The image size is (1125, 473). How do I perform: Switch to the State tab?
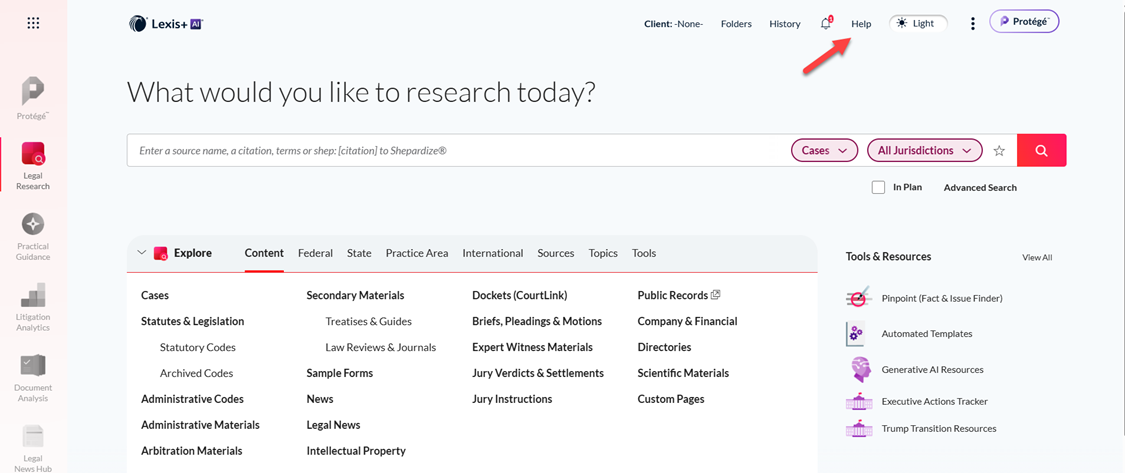click(359, 253)
